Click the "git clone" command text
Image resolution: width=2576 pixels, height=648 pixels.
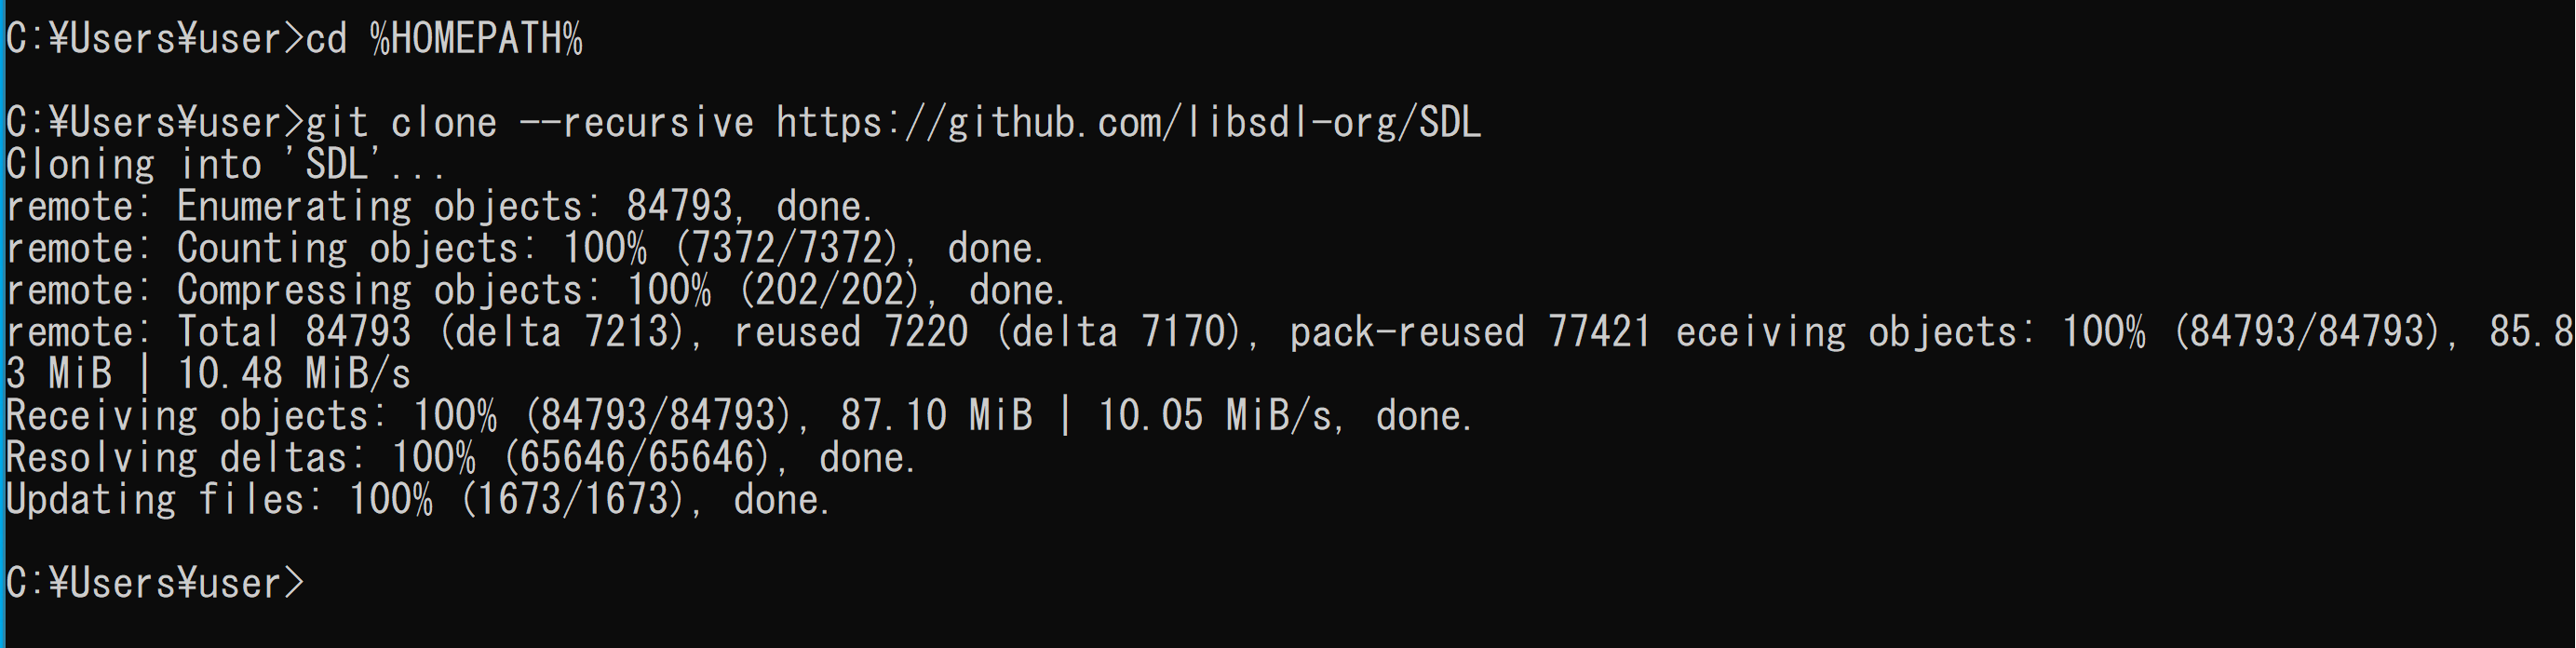tap(401, 123)
